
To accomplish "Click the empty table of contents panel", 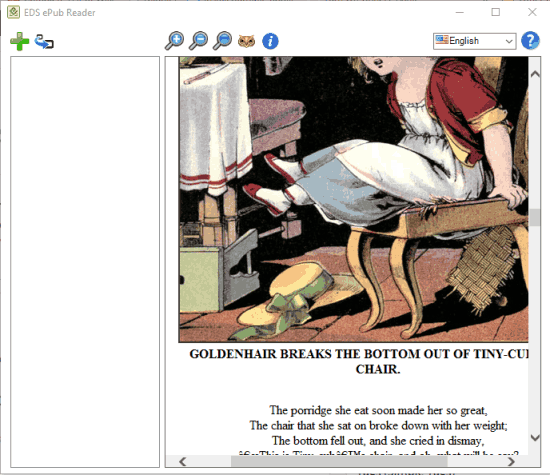I will [x=85, y=262].
